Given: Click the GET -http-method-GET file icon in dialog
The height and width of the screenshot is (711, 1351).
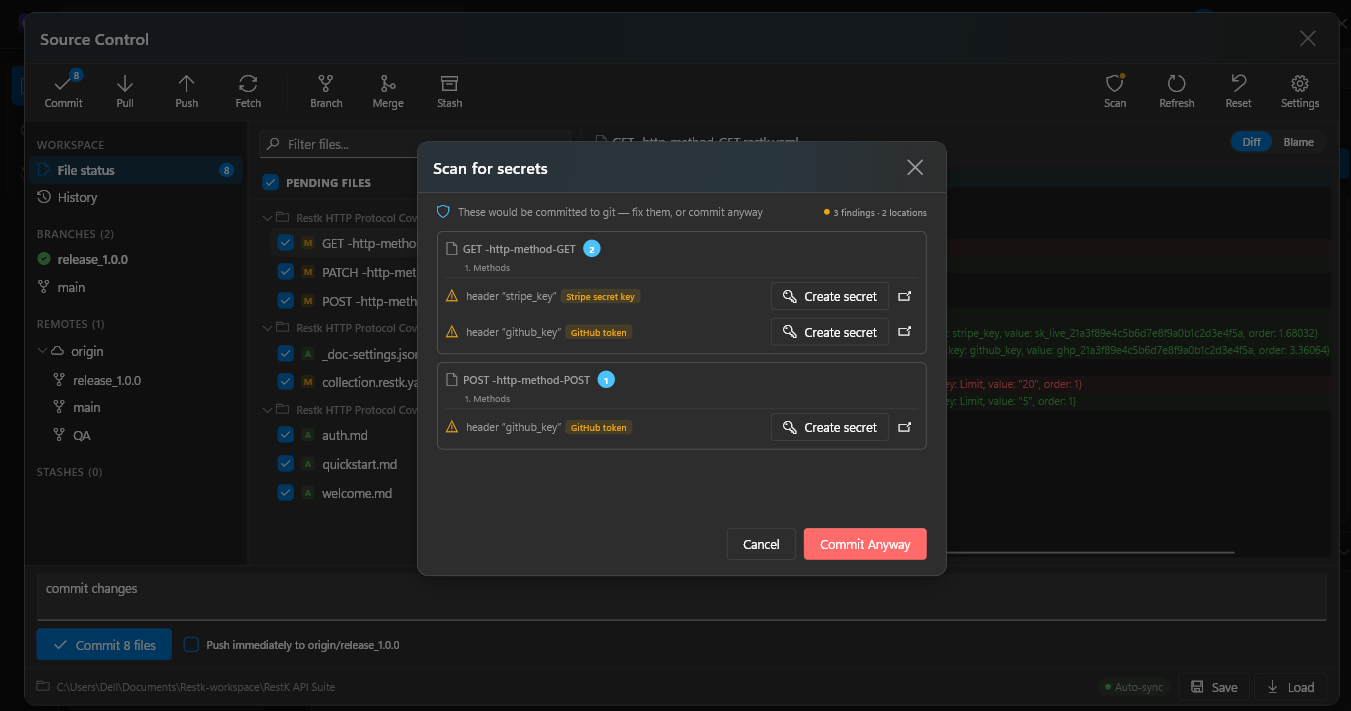Looking at the screenshot, I should pos(452,248).
